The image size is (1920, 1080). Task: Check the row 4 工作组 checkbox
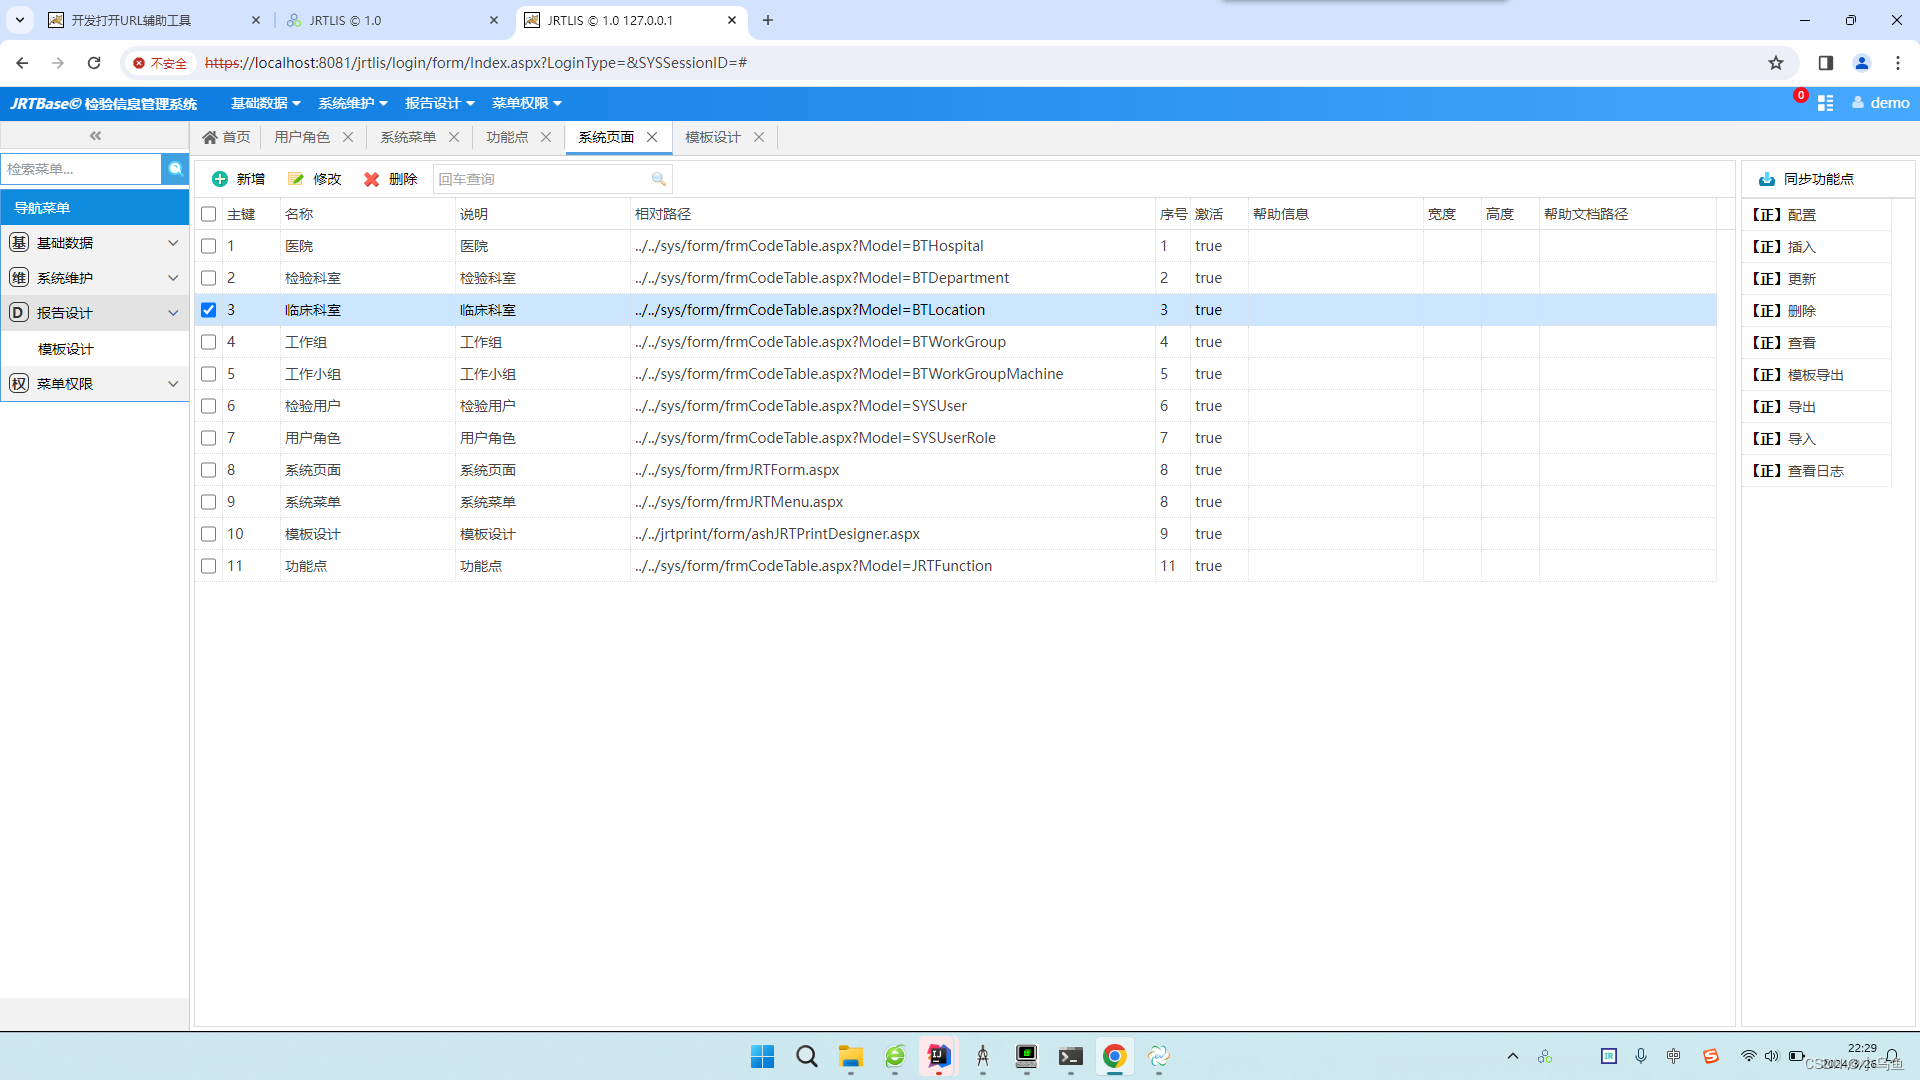point(208,342)
